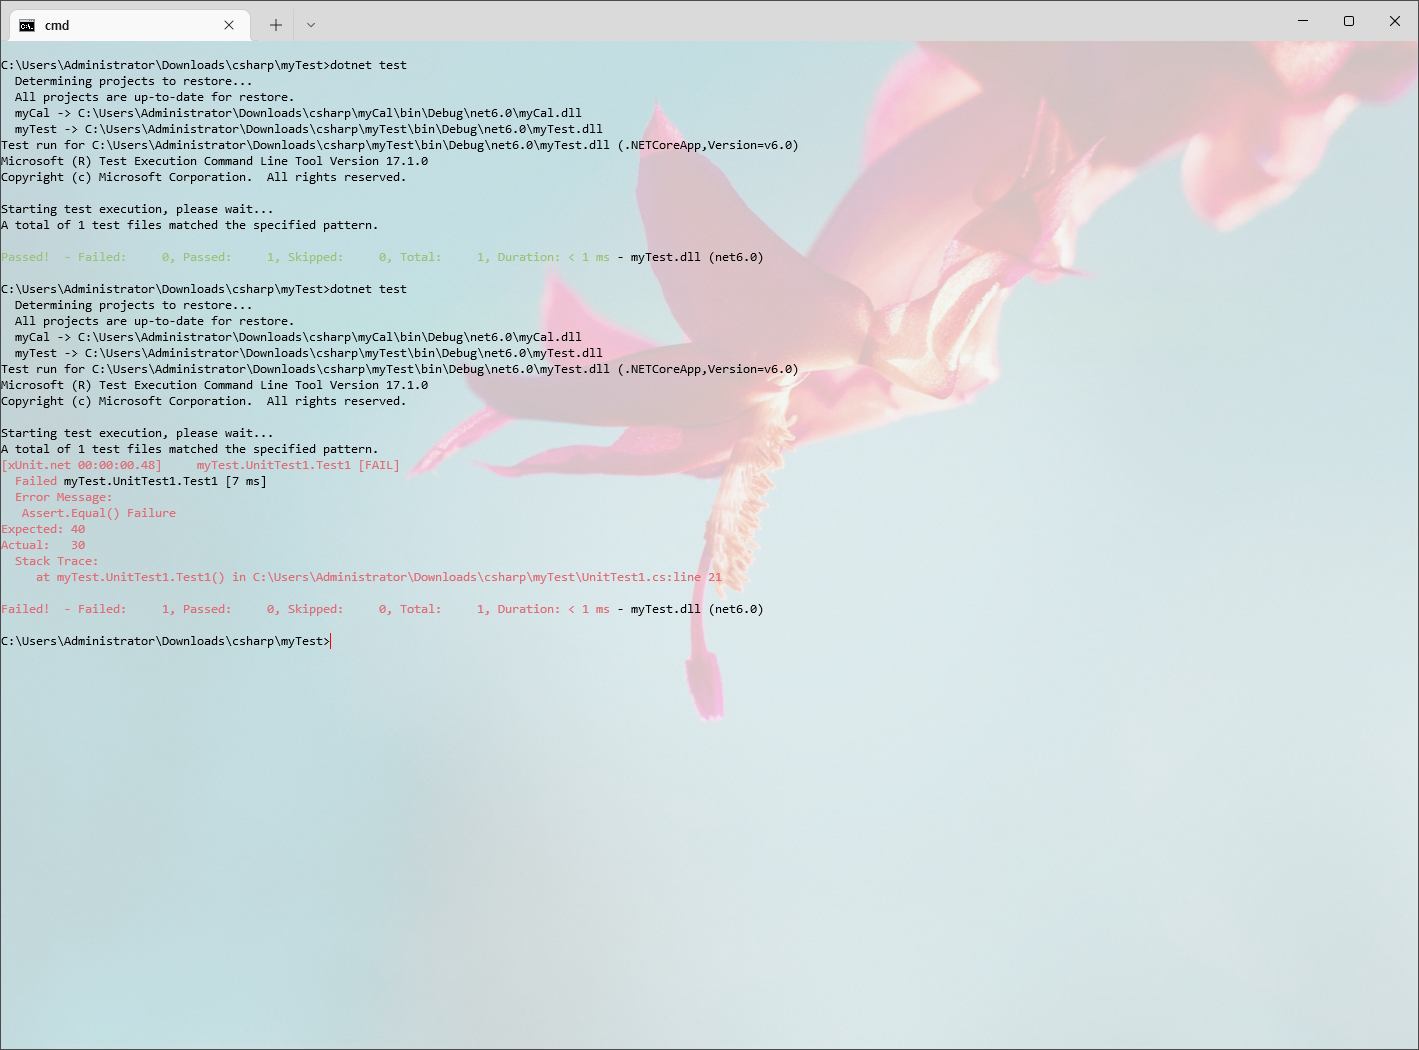Image resolution: width=1419 pixels, height=1050 pixels.
Task: Click first 'Copyright (c) Microsoft Corporation' line
Action: pos(203,177)
